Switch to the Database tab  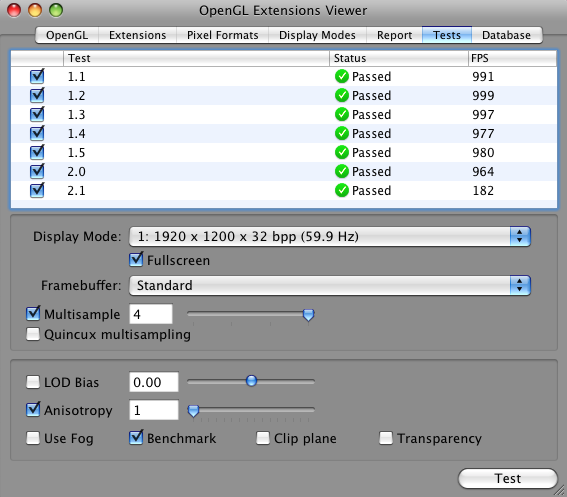click(507, 35)
